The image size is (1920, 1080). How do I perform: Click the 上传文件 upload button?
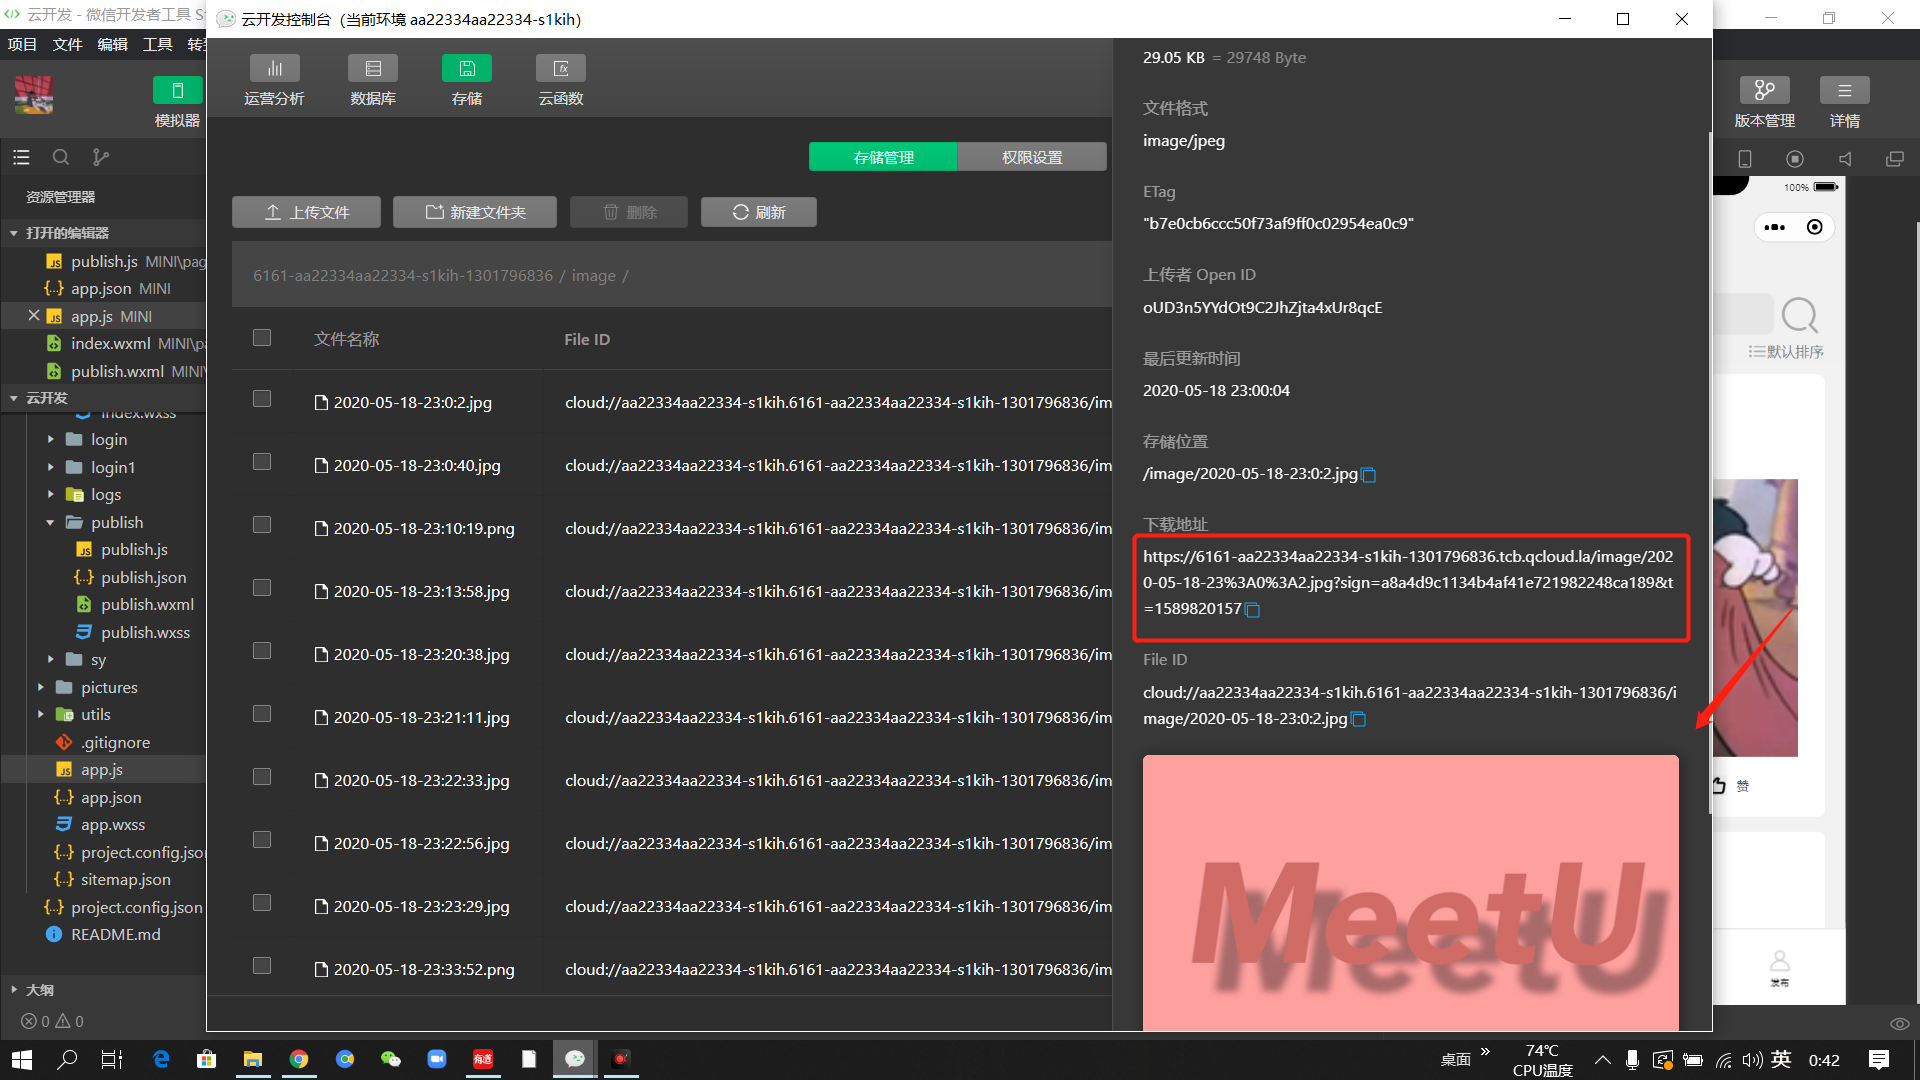(x=306, y=212)
